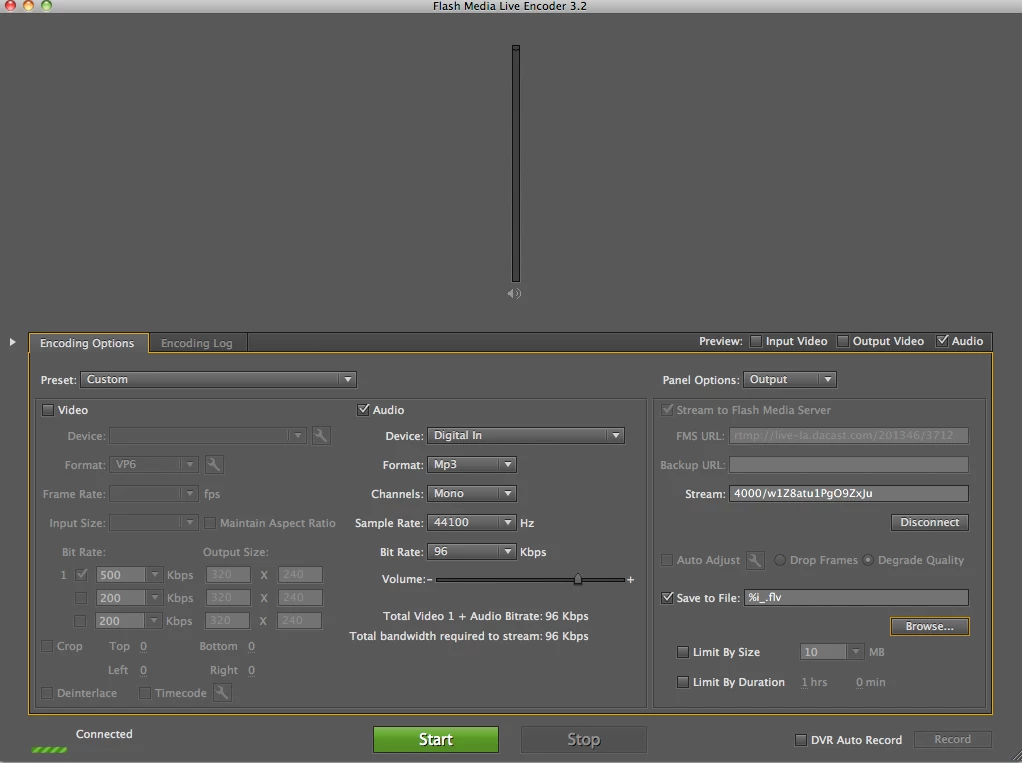The image size is (1022, 763).
Task: Toggle the Video checkbox
Action: (x=48, y=410)
